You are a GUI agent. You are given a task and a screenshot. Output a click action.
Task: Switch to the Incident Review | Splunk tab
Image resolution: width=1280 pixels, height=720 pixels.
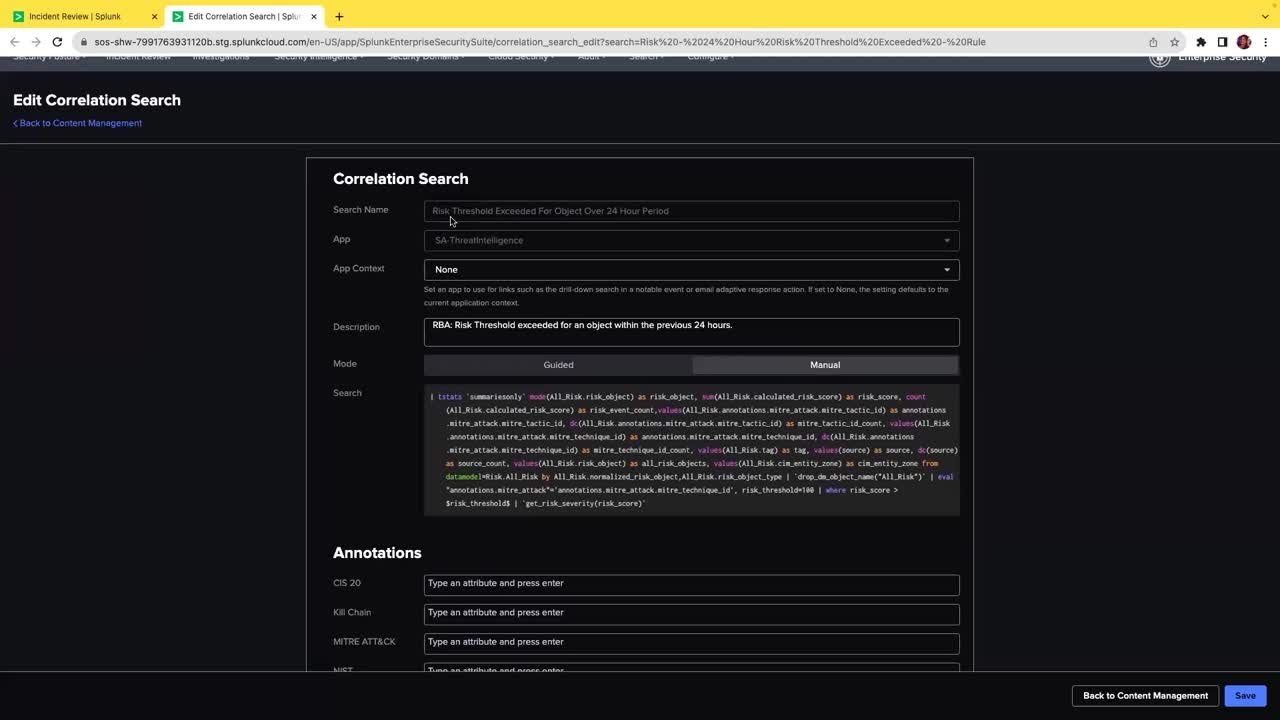point(84,16)
